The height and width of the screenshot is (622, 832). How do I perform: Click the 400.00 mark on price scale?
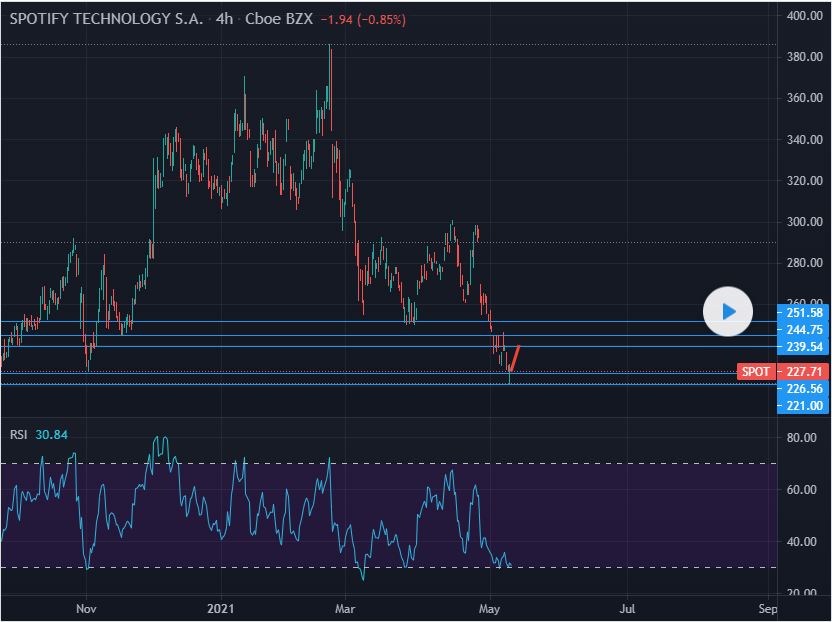tap(804, 16)
